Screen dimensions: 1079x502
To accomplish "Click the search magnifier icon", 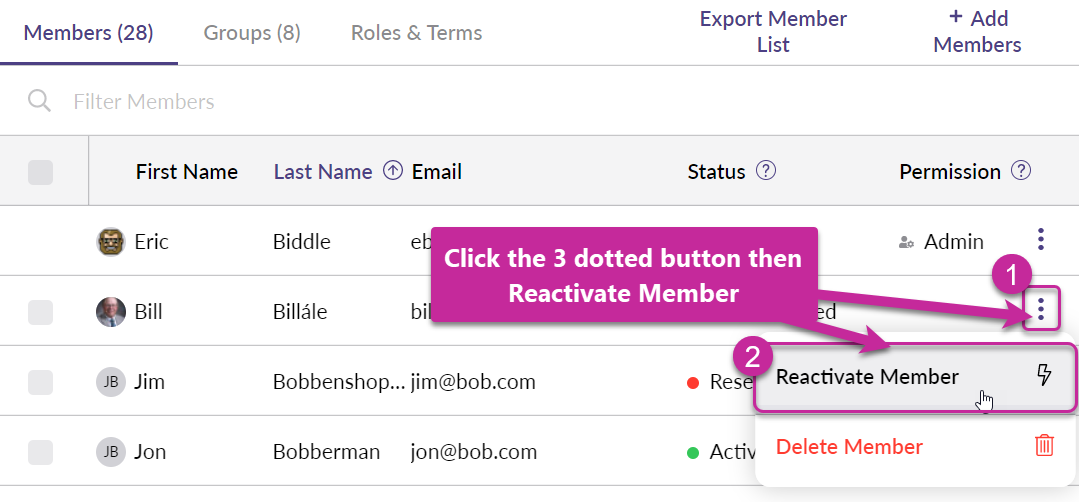I will [39, 101].
